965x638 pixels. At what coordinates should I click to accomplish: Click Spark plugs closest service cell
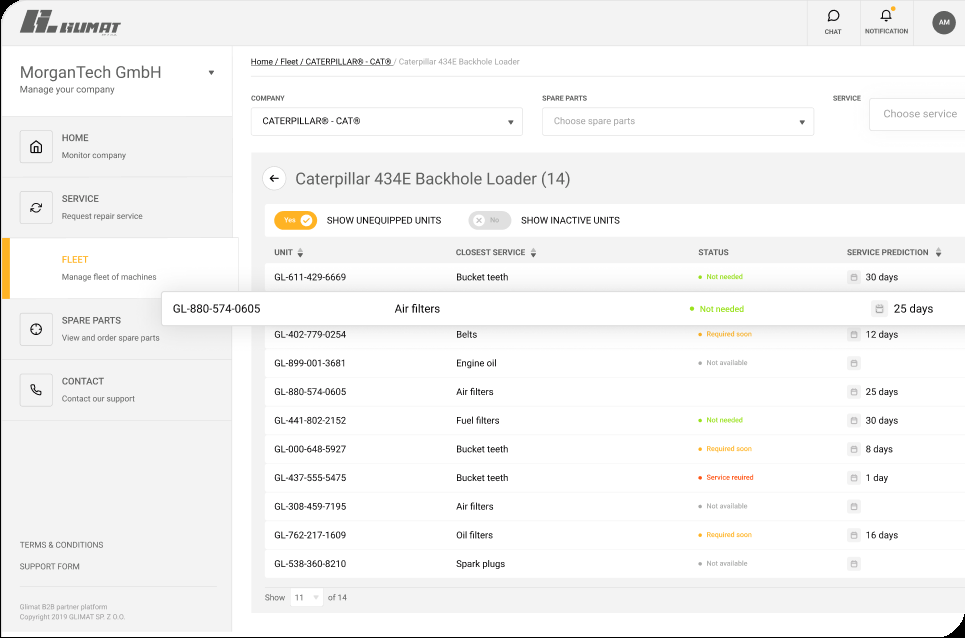tap(481, 564)
